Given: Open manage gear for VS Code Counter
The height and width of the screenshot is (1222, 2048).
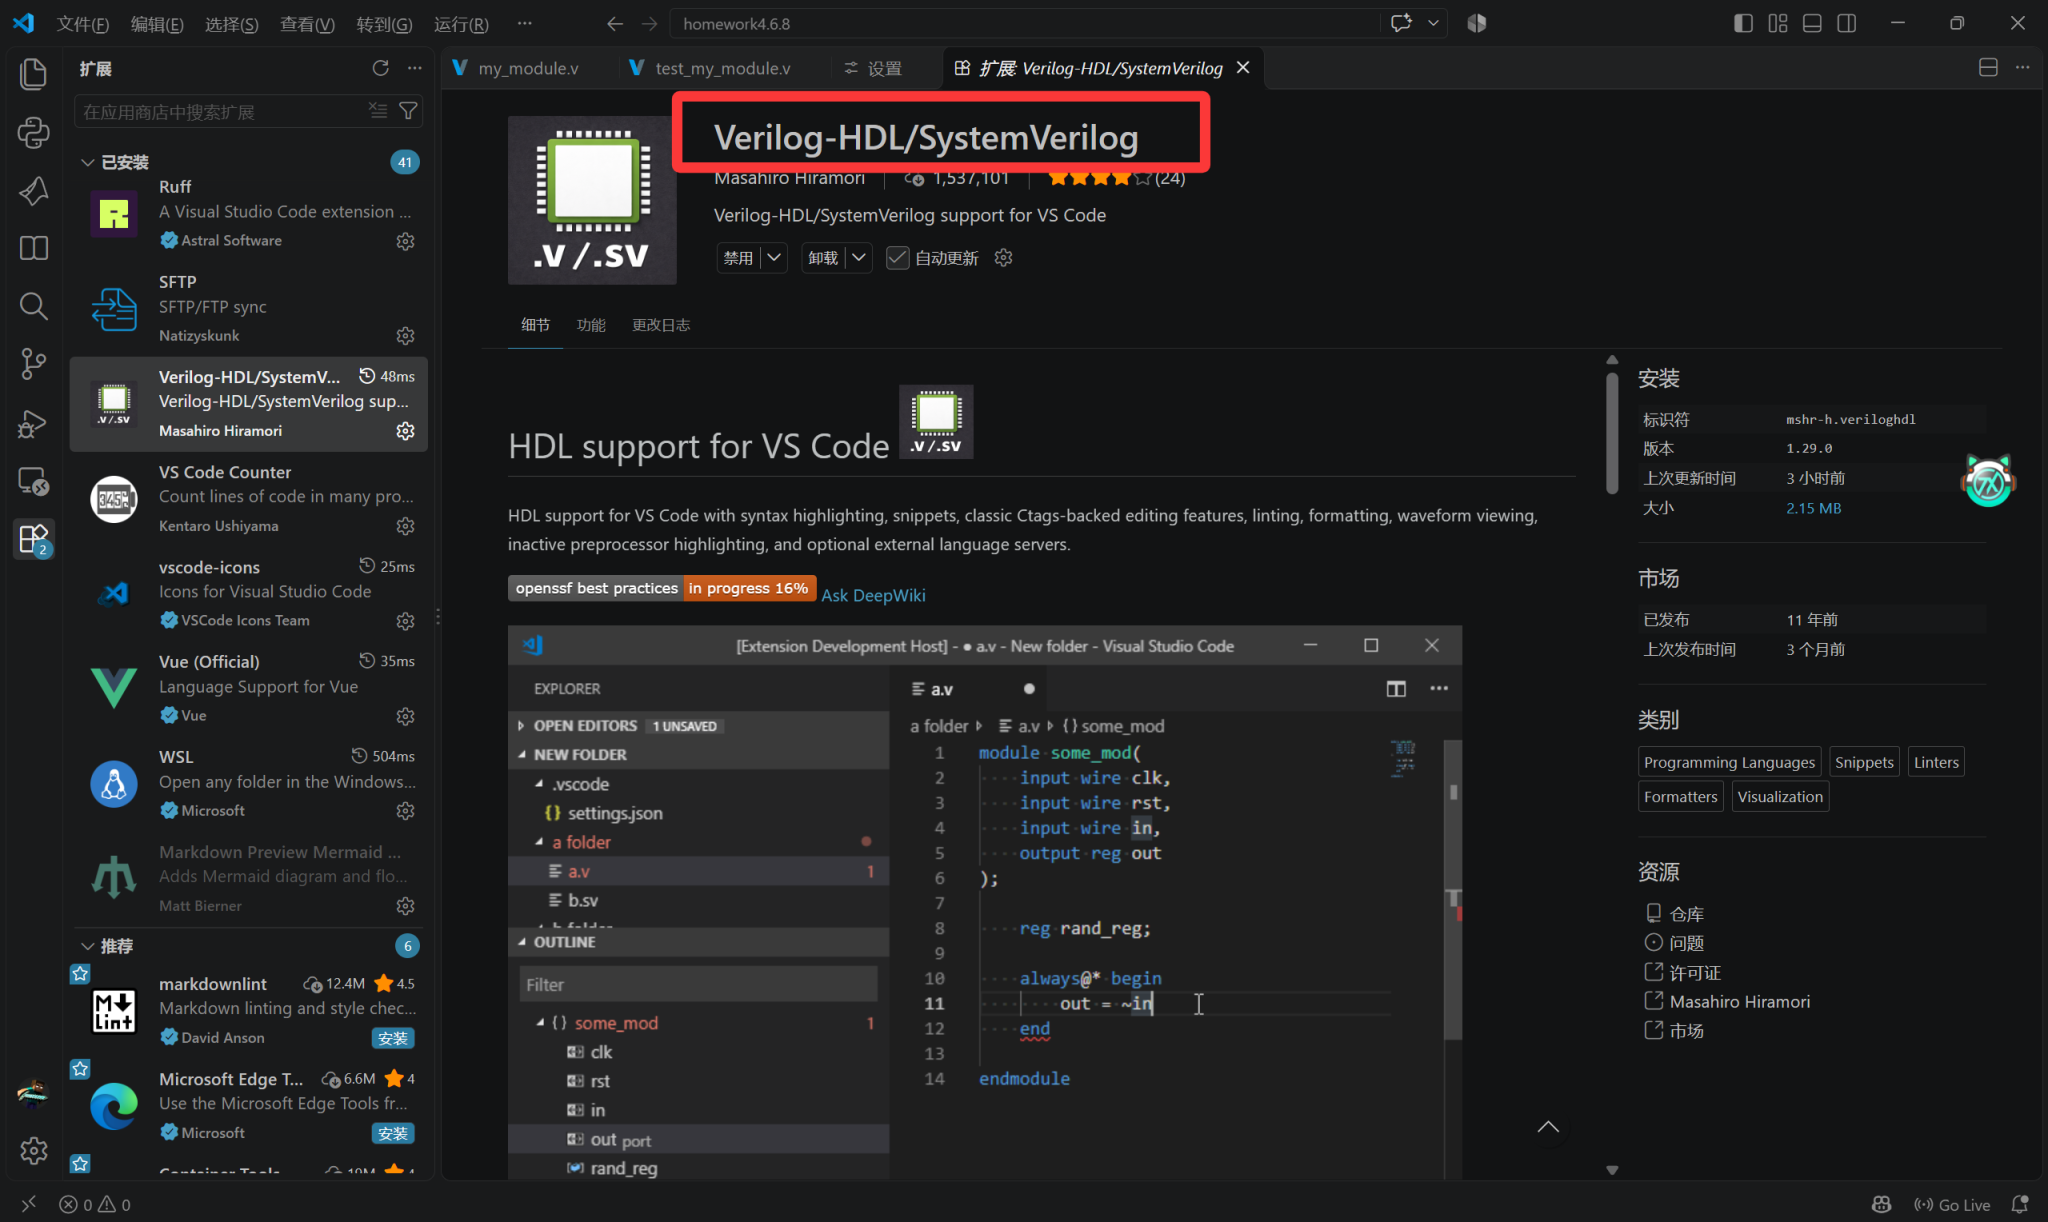Looking at the screenshot, I should (405, 526).
